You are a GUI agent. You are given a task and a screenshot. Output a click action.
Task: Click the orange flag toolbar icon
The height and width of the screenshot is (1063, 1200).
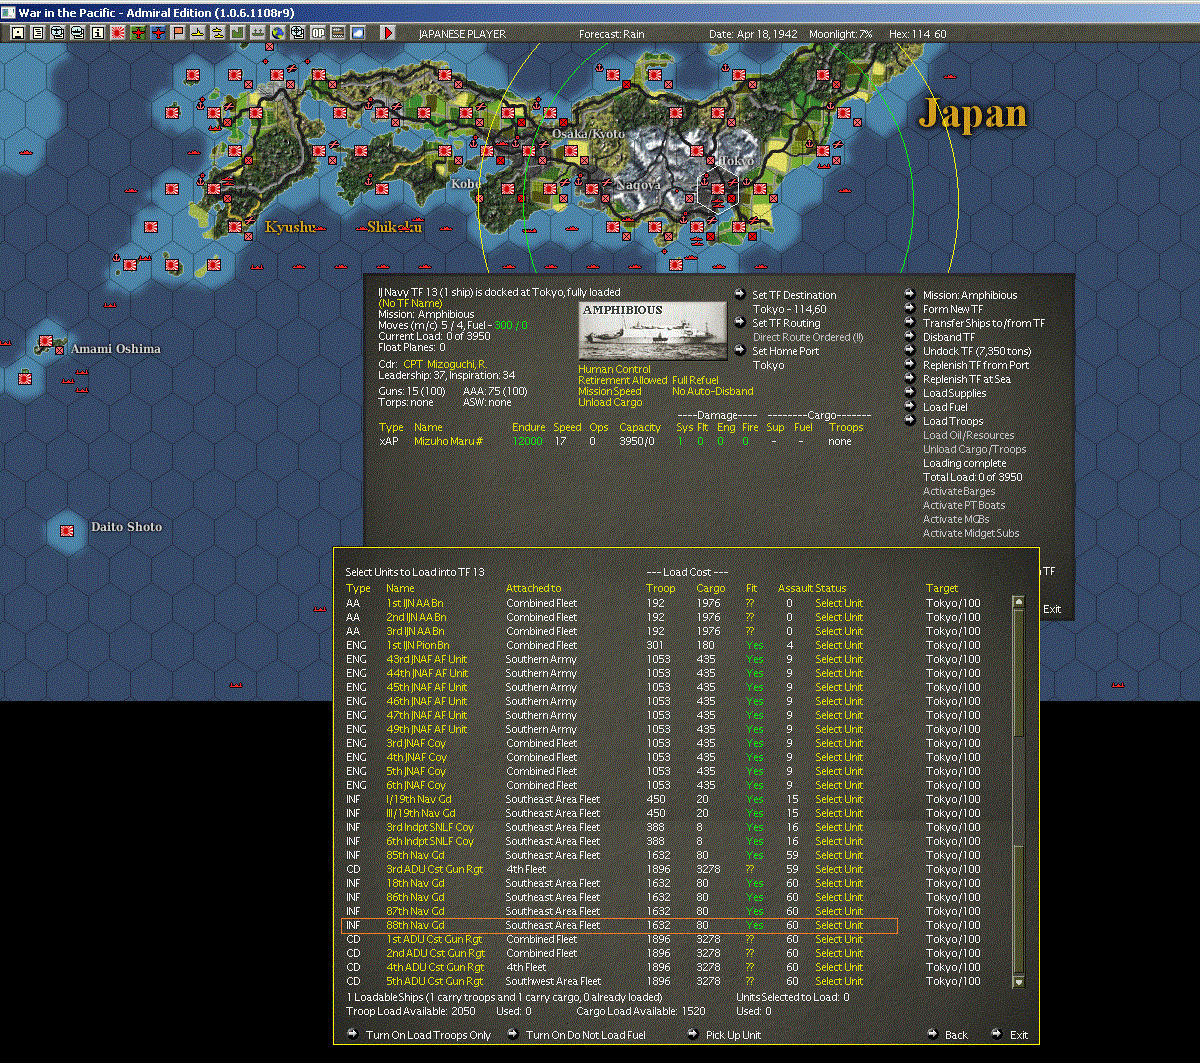(x=178, y=33)
